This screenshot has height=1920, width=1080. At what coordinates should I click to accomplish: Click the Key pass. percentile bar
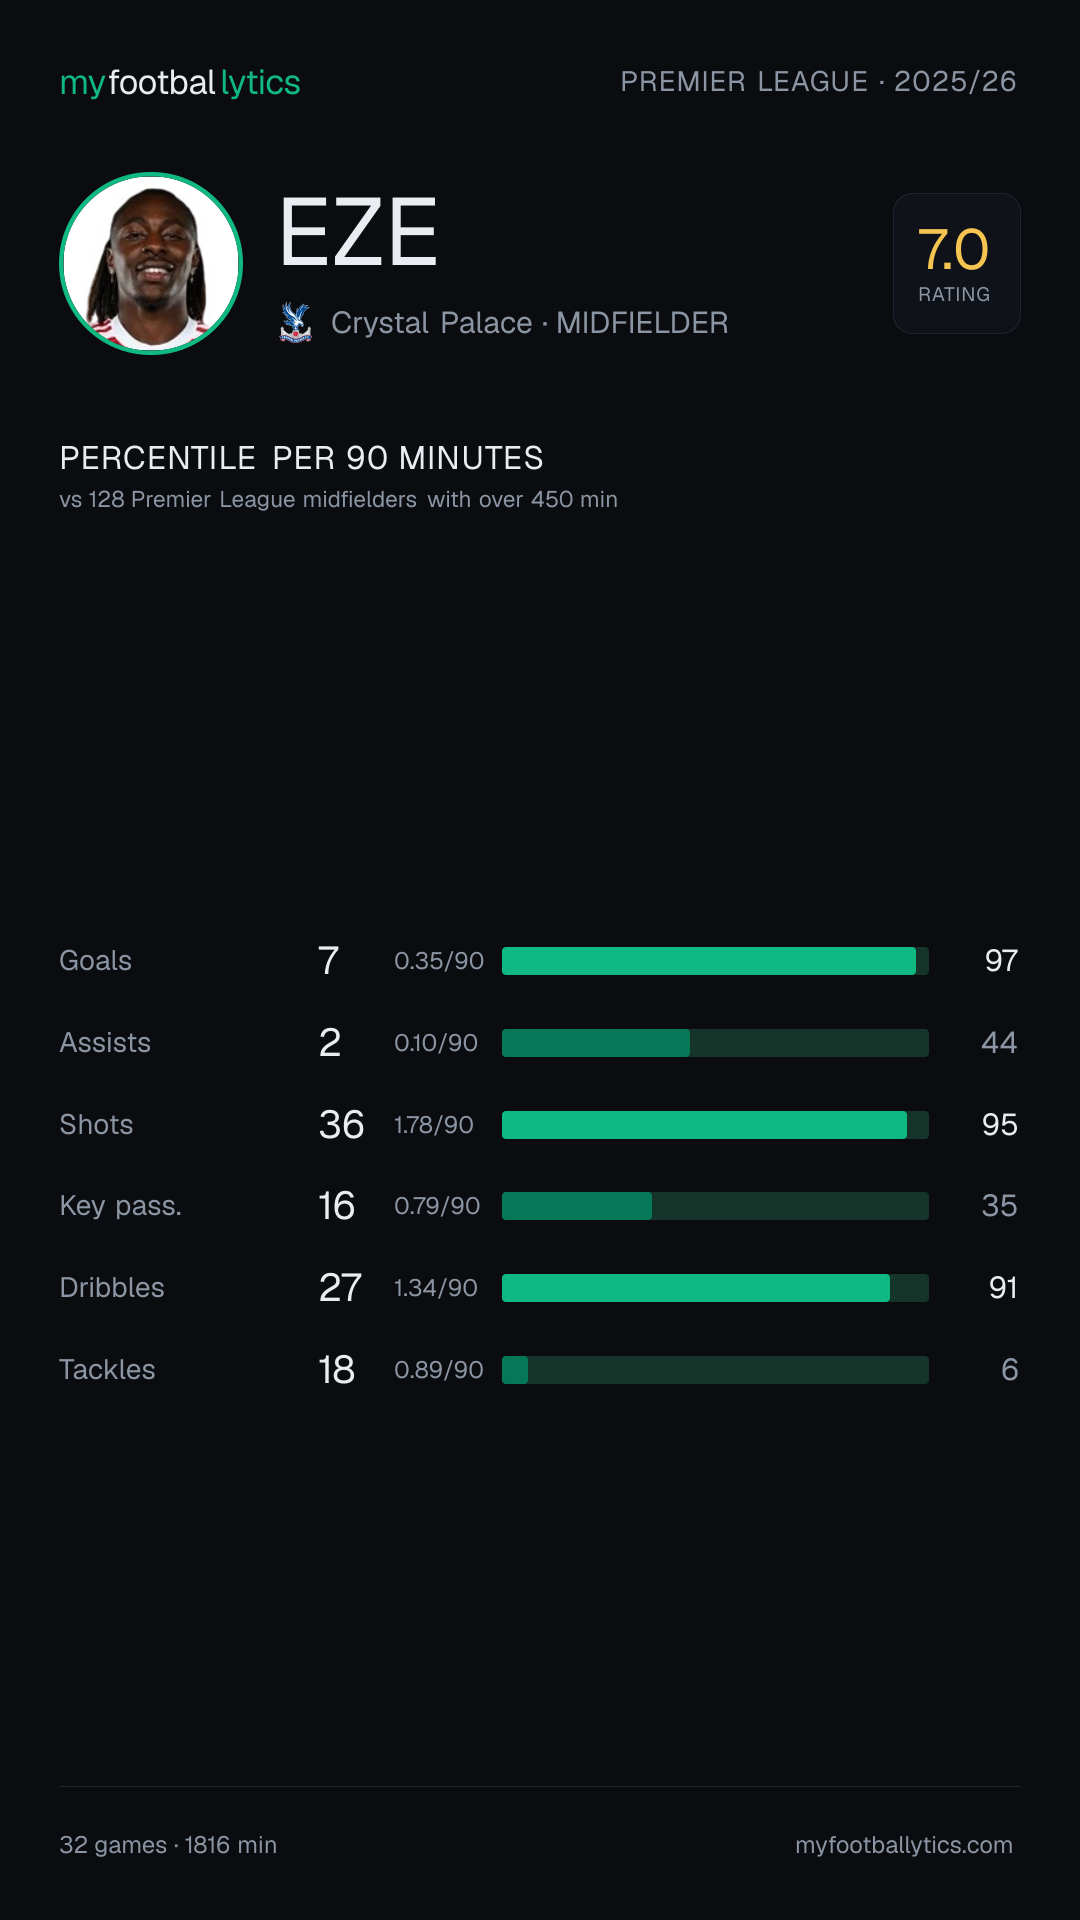715,1206
